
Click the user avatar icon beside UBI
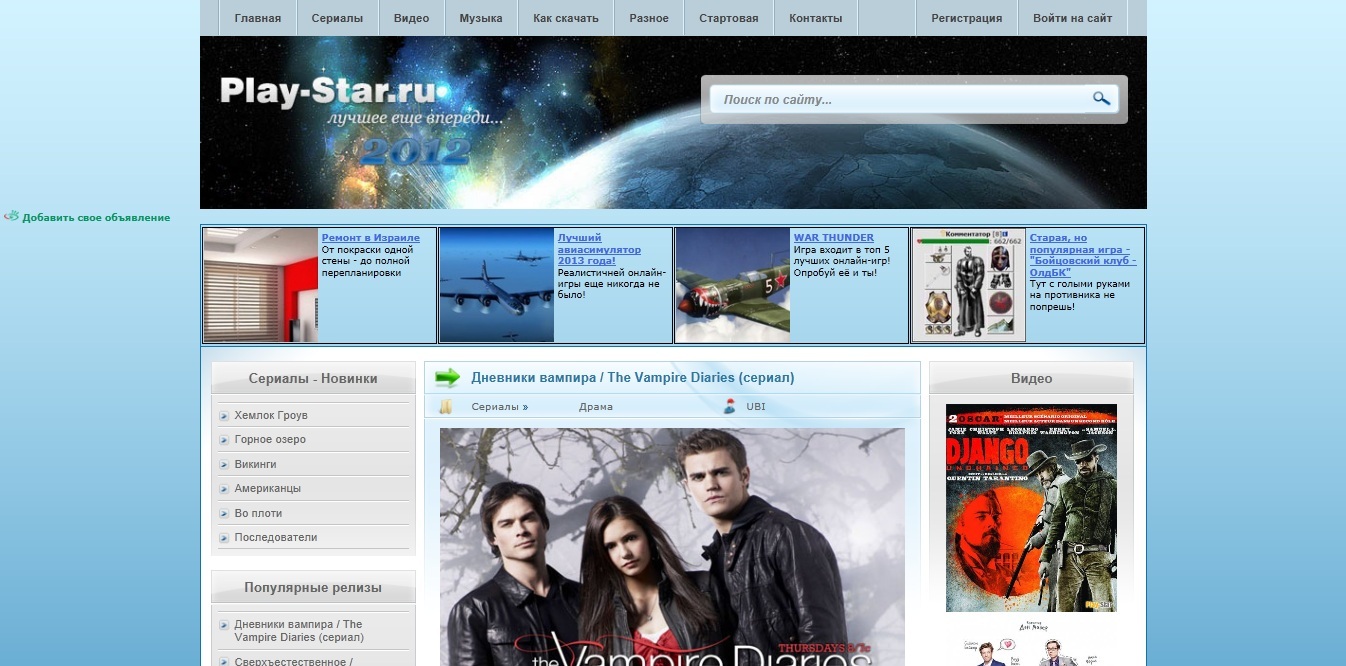click(x=729, y=406)
